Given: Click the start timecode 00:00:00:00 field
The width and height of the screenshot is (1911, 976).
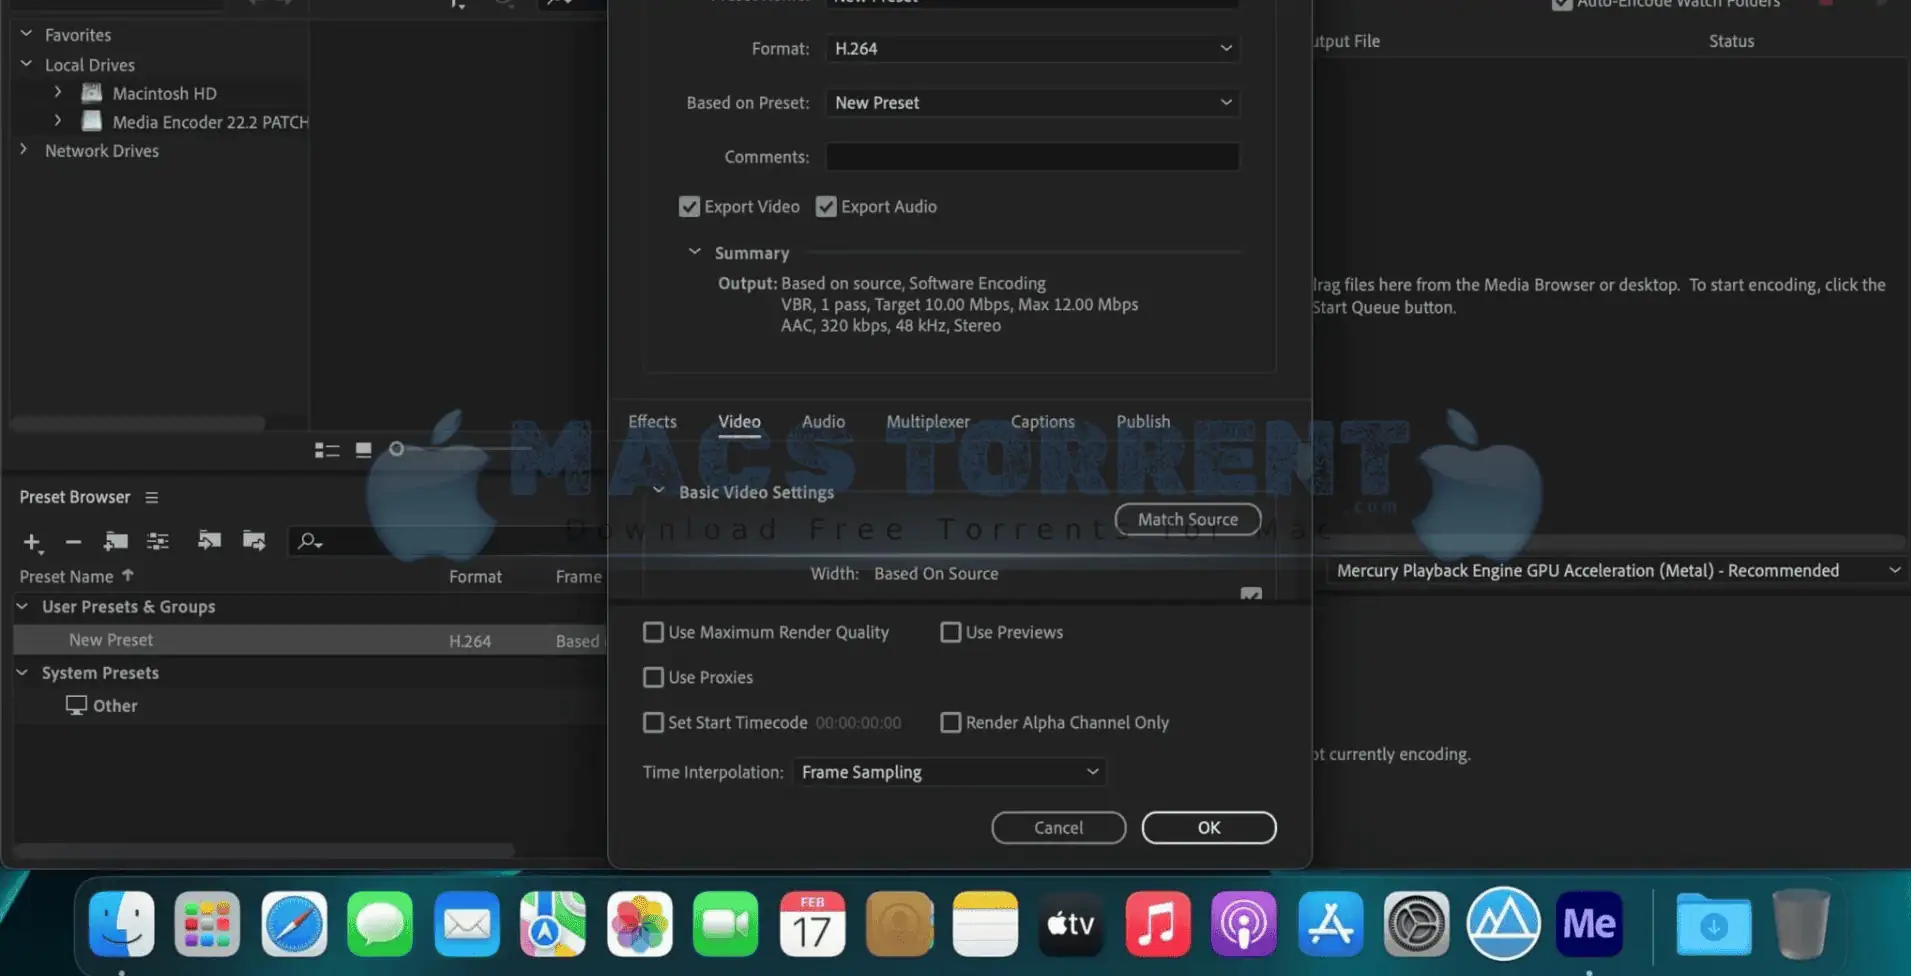Looking at the screenshot, I should pyautogui.click(x=858, y=722).
